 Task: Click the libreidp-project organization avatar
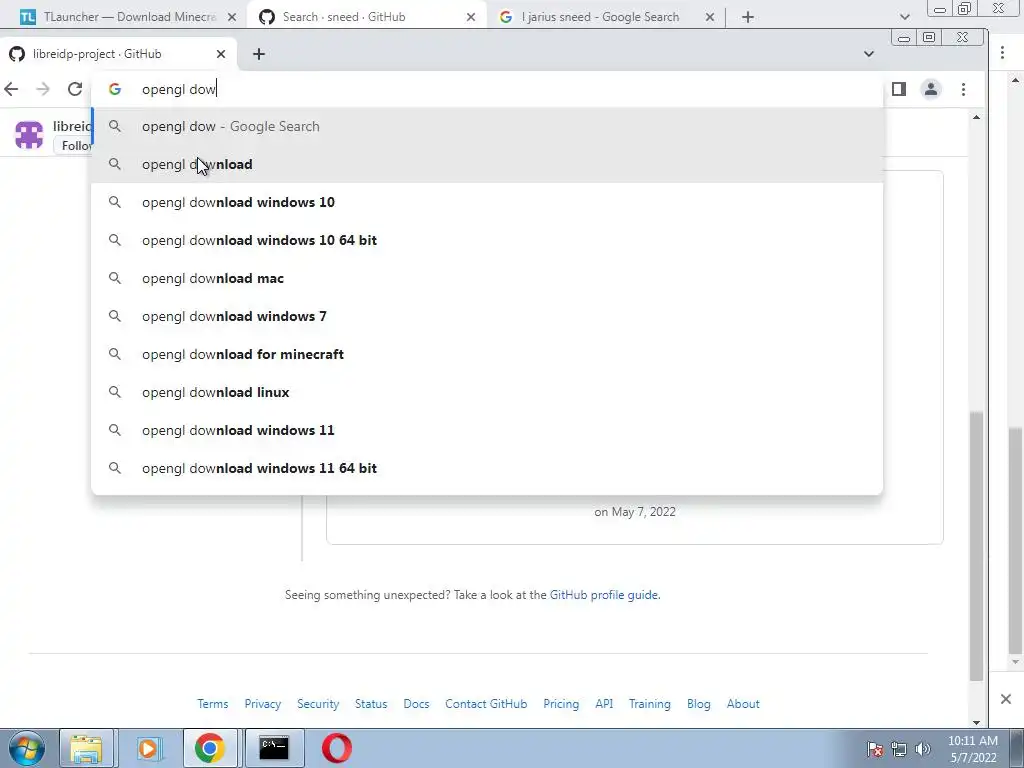29,135
